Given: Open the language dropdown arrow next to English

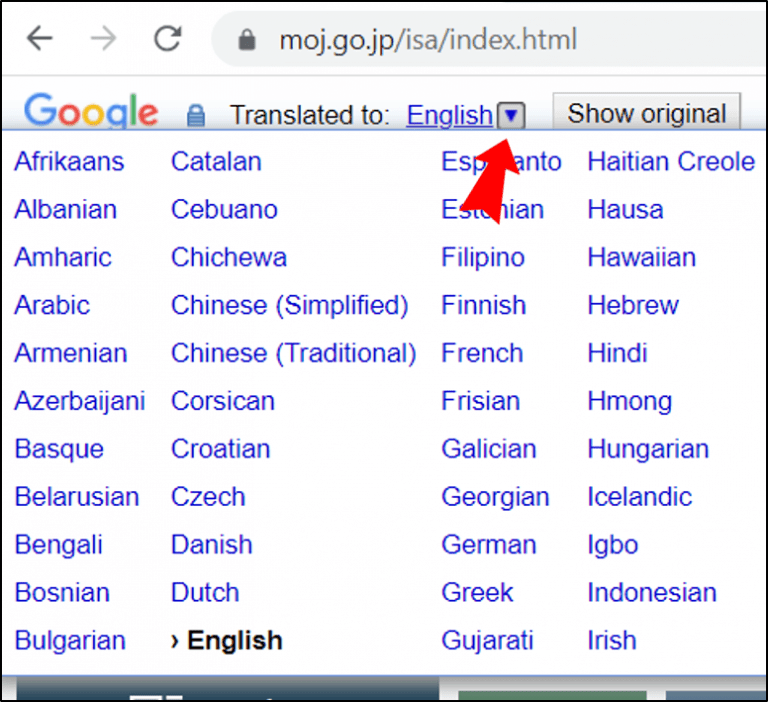Looking at the screenshot, I should click(511, 116).
